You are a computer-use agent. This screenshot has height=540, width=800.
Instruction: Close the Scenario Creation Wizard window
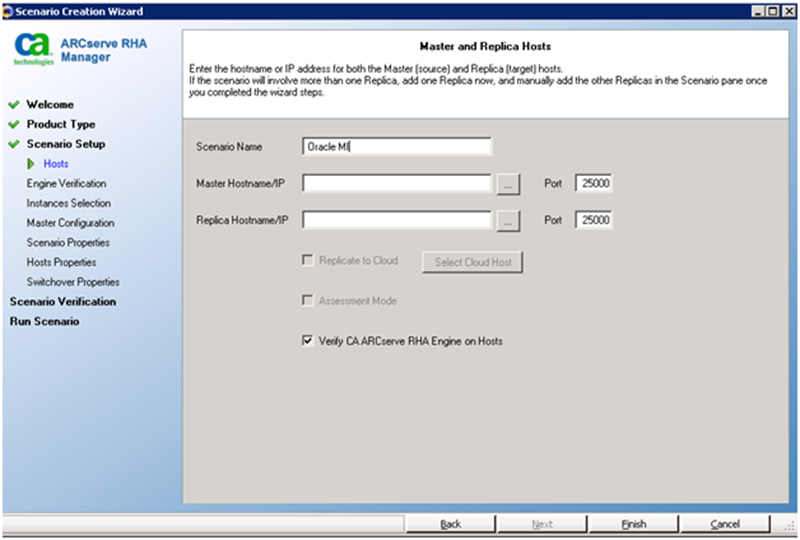(787, 11)
